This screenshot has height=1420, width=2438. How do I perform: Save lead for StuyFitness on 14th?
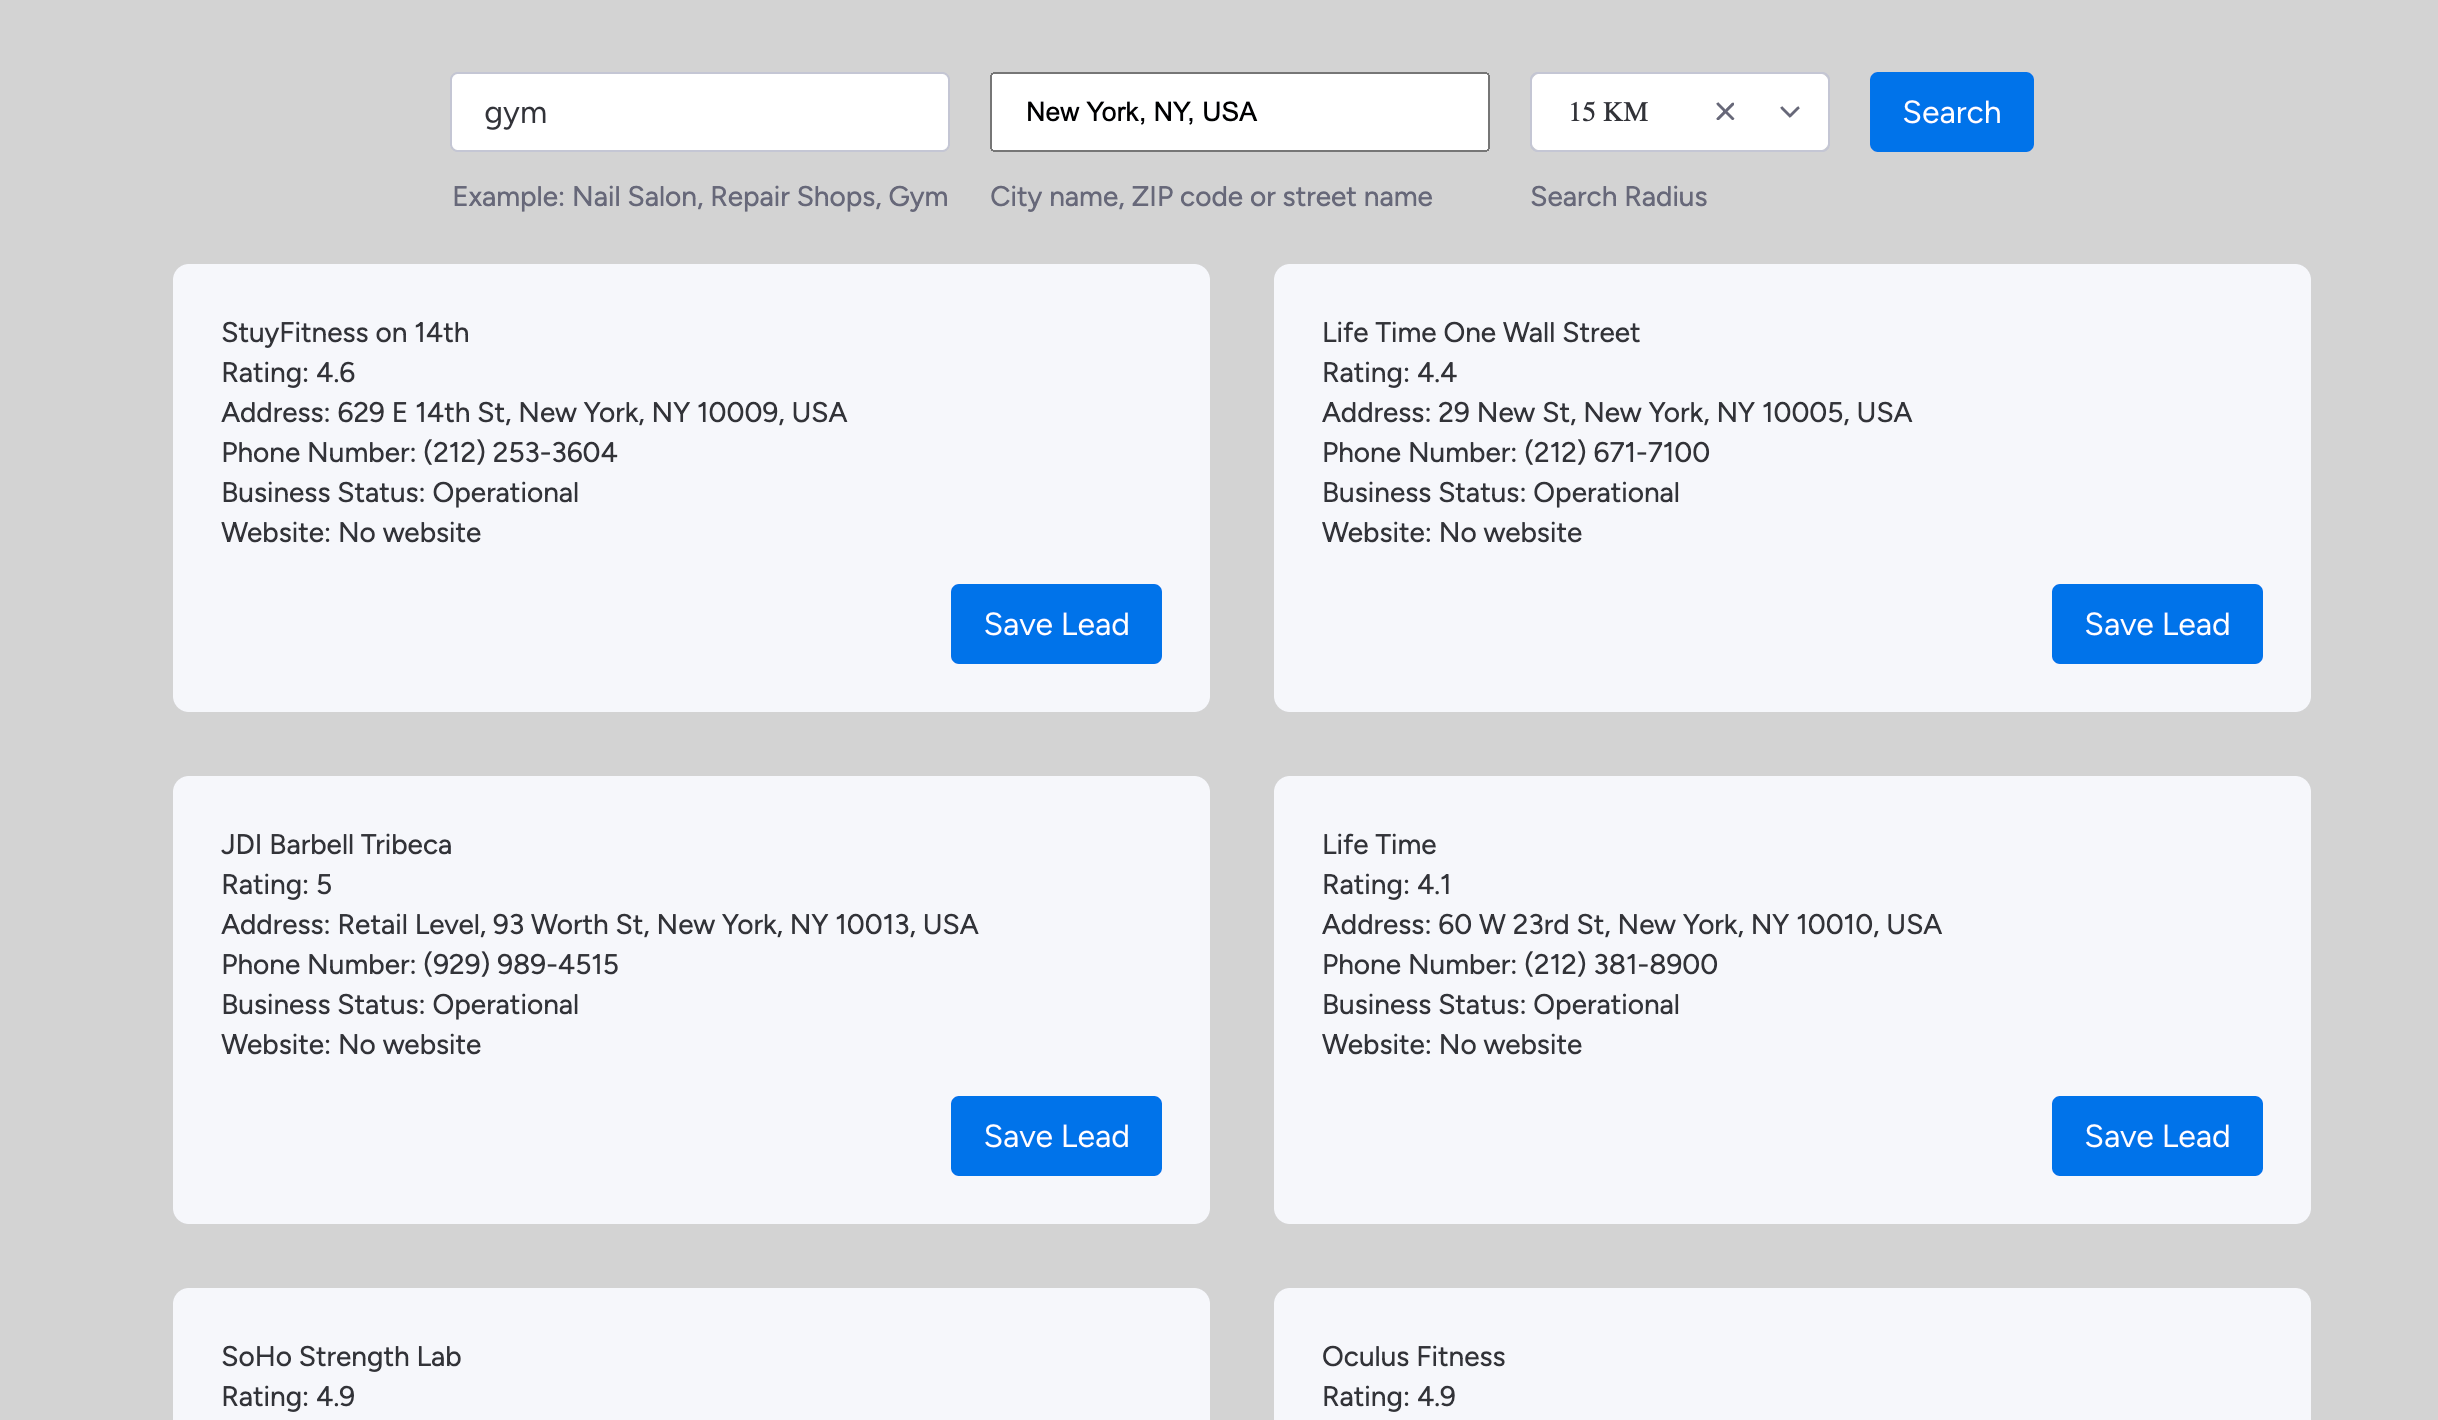tap(1056, 624)
